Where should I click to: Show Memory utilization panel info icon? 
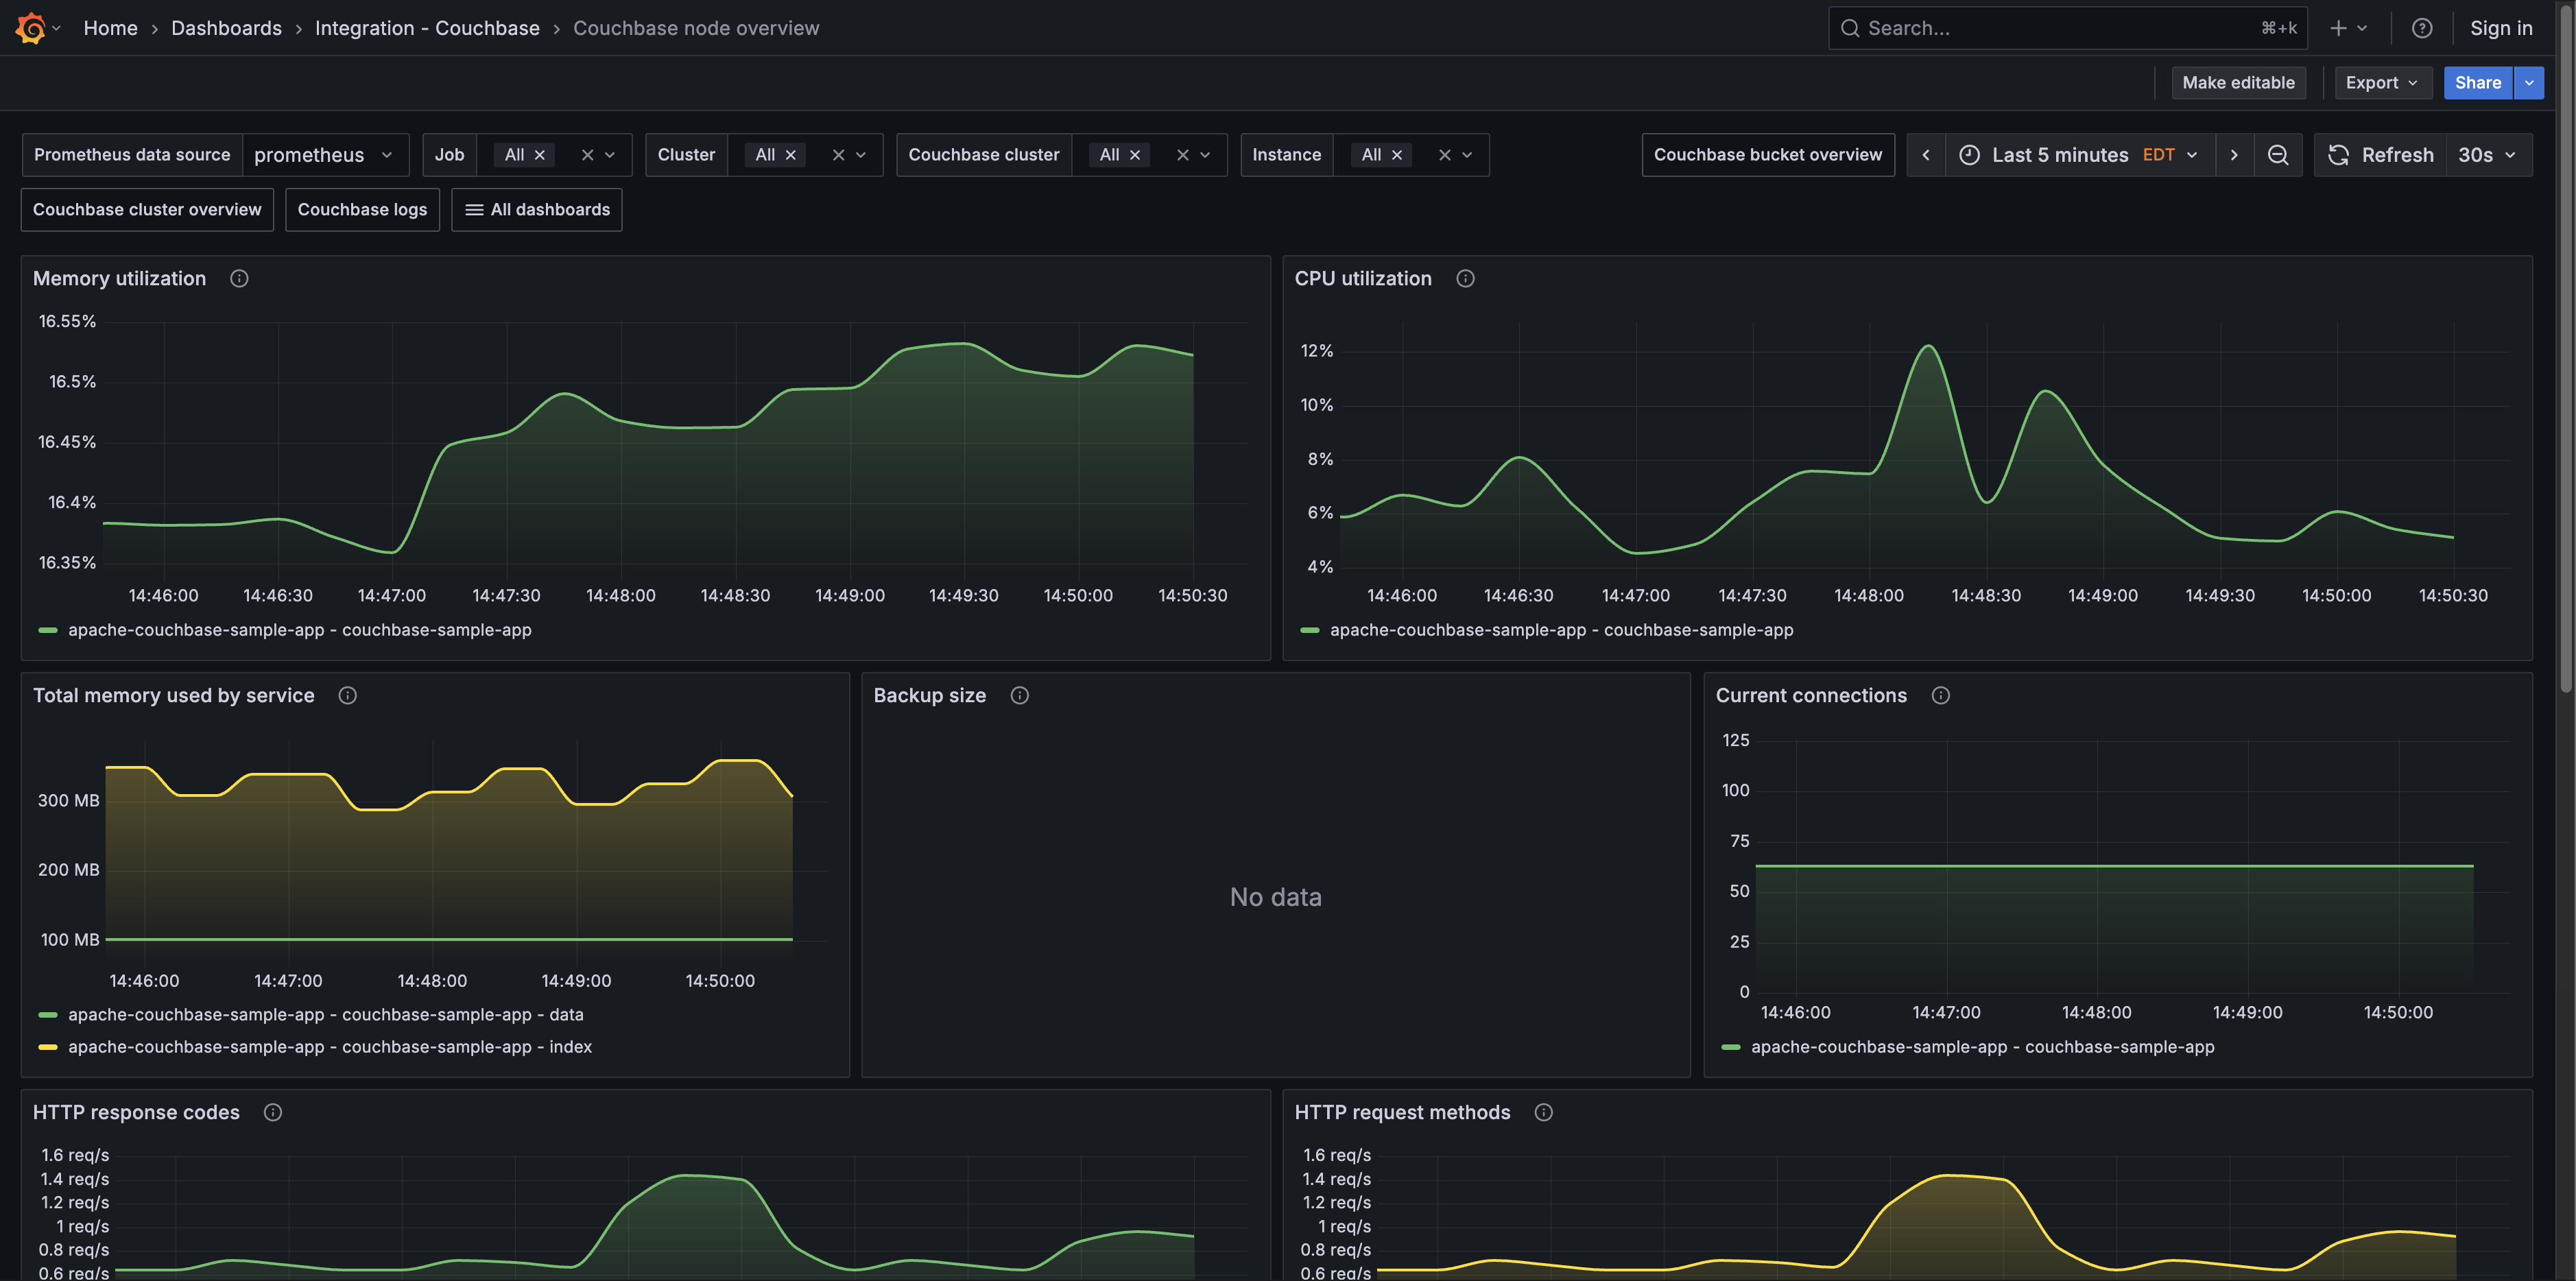click(239, 279)
